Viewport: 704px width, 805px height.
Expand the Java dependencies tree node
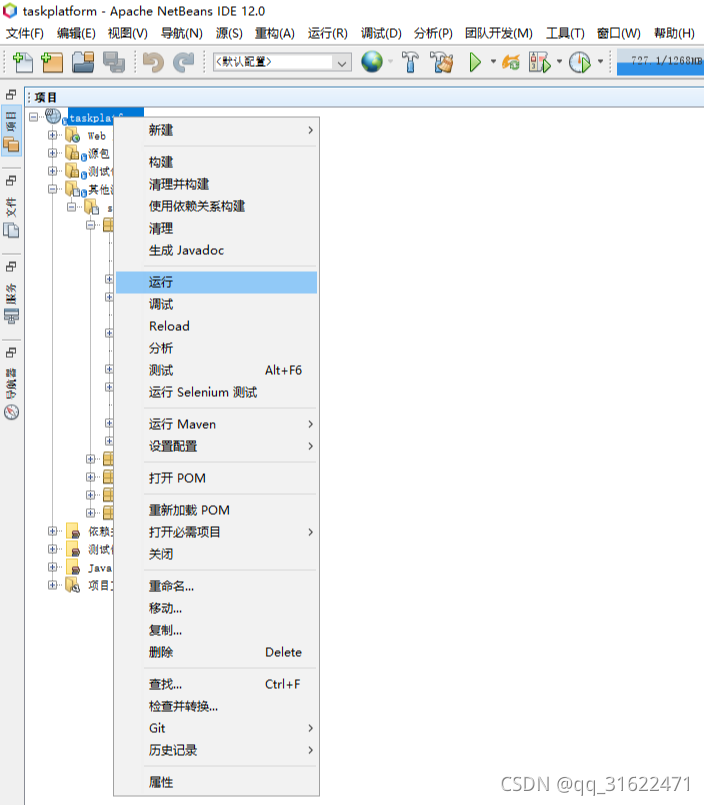click(x=52, y=567)
